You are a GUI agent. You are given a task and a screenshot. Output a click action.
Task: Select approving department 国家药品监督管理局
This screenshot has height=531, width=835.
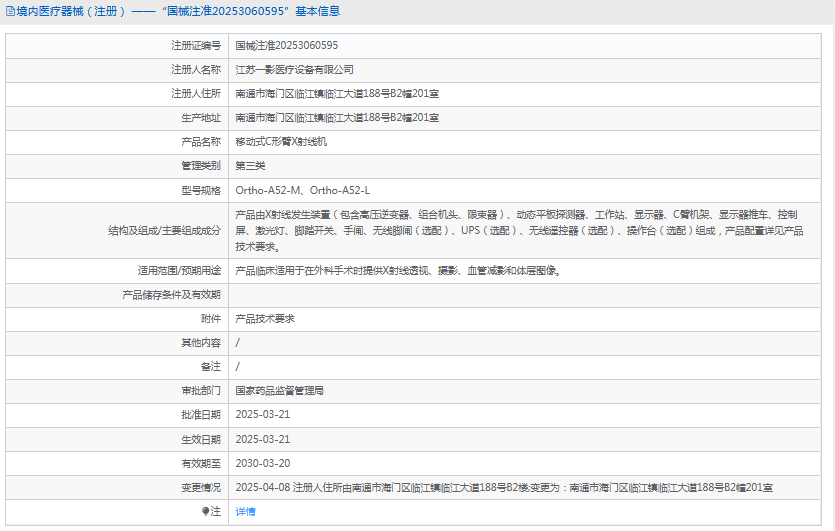[280, 391]
